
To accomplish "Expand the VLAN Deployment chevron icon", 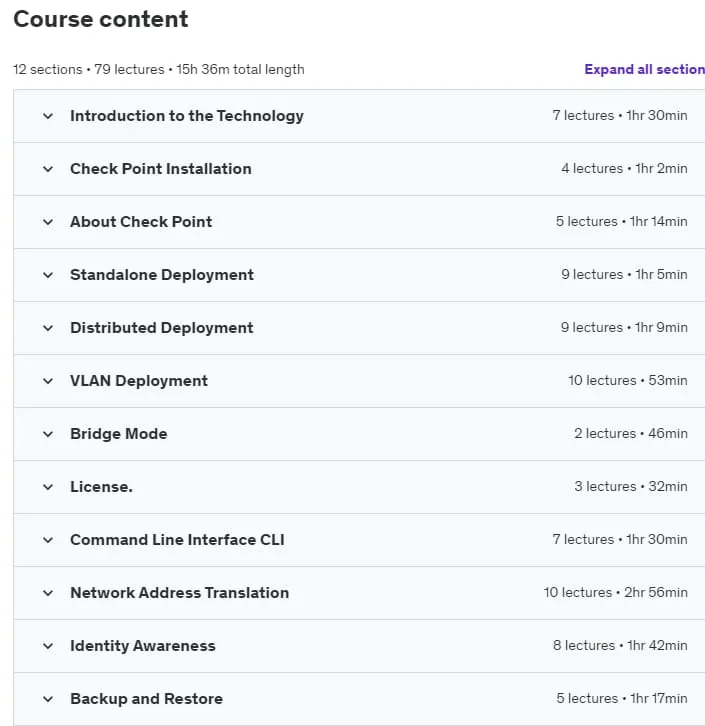I will [x=48, y=381].
